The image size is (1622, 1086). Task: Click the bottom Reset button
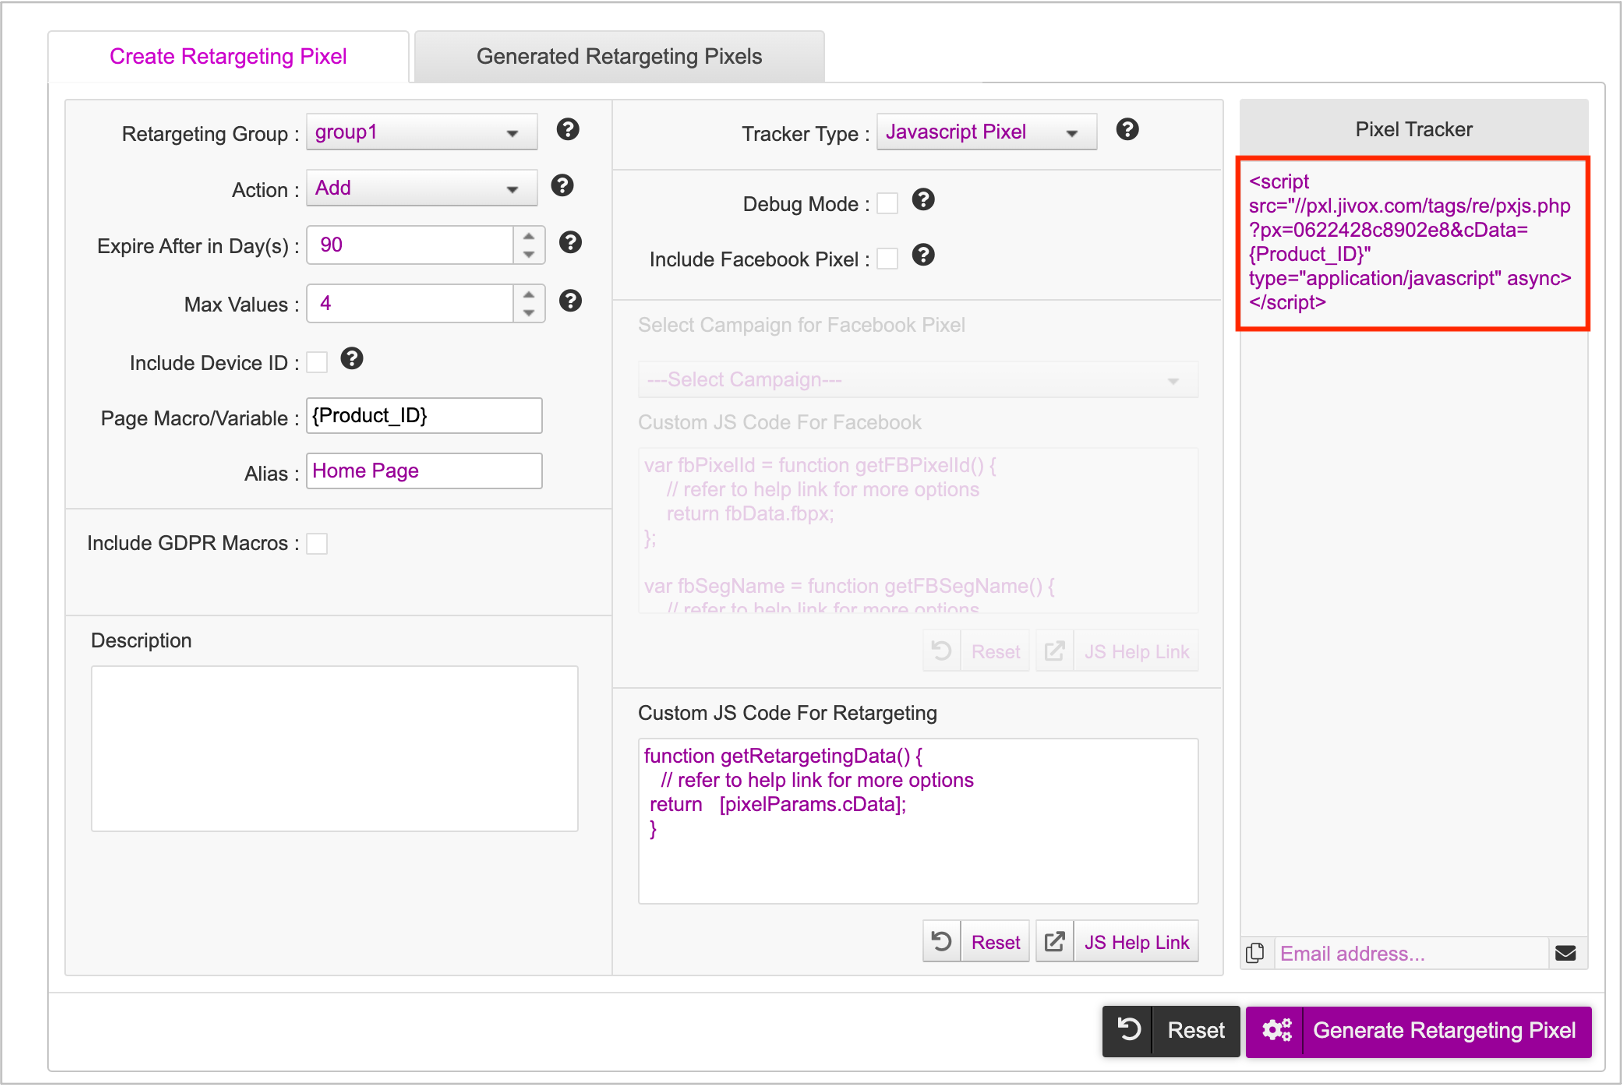point(1171,1031)
